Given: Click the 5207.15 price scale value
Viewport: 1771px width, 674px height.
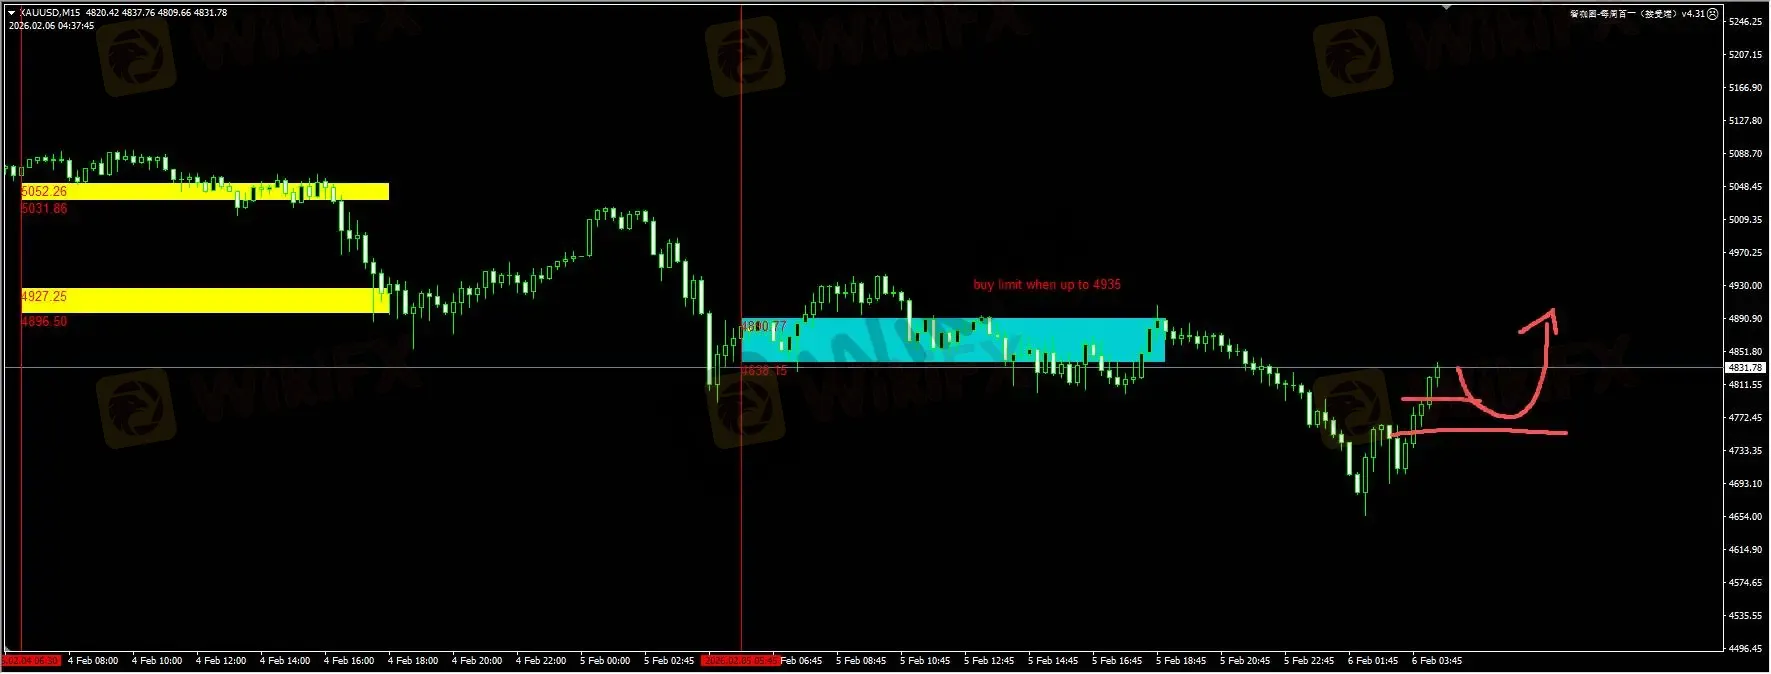Looking at the screenshot, I should coord(1745,55).
